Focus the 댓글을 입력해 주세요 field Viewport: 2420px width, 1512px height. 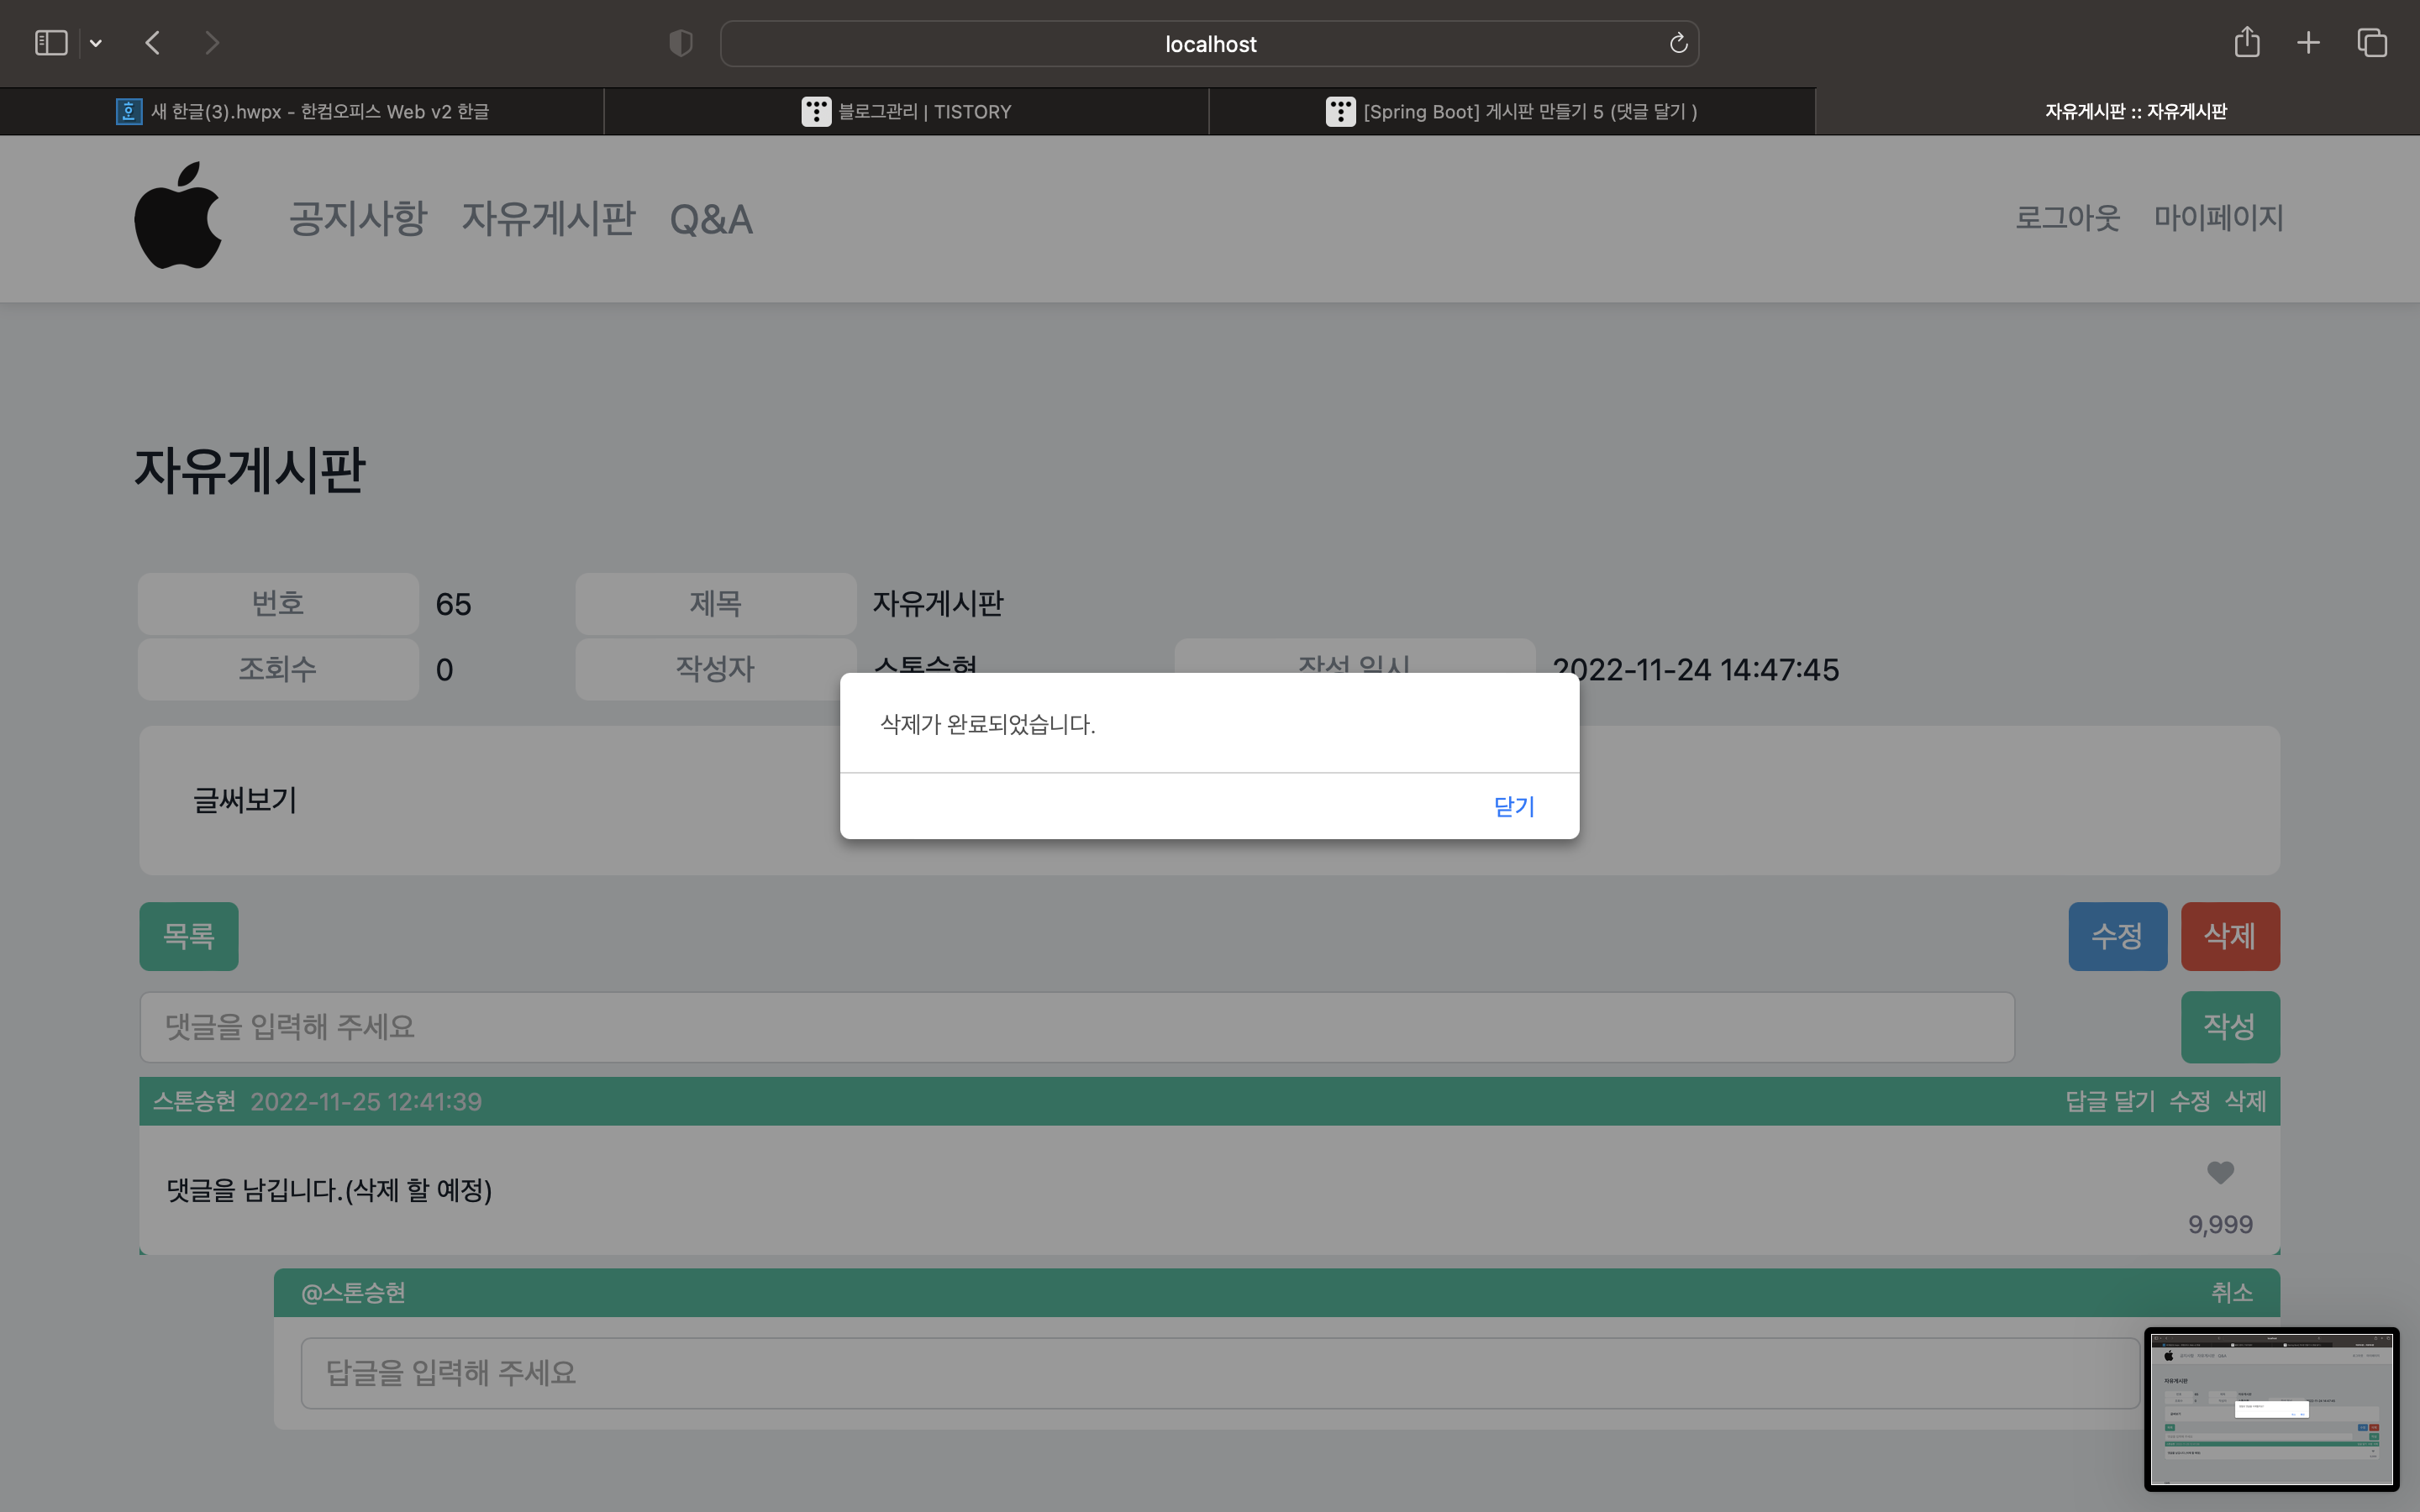coord(1076,1027)
